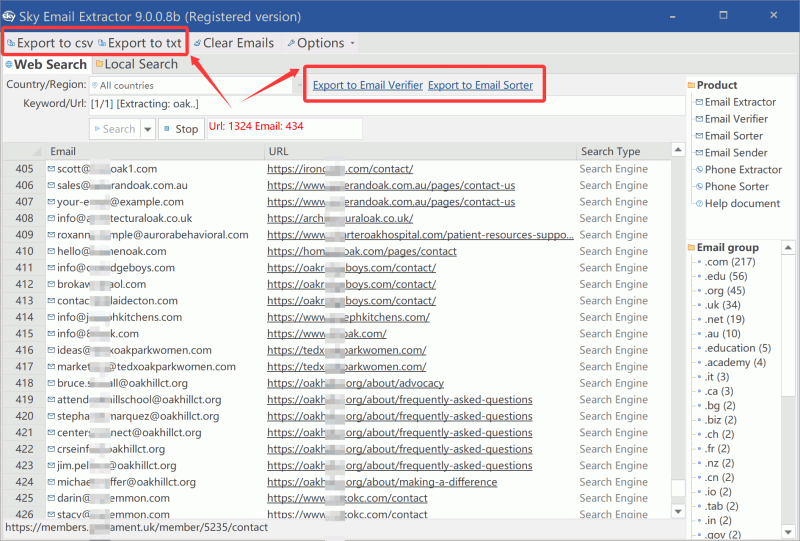Click envelope icon in row 412
The width and height of the screenshot is (800, 541).
51,284
